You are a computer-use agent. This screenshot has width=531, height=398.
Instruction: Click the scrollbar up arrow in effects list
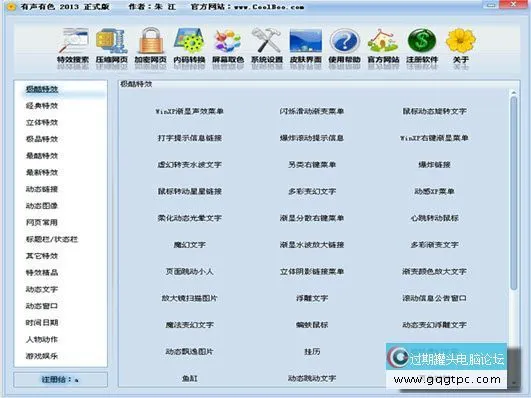pyautogui.click(x=513, y=92)
